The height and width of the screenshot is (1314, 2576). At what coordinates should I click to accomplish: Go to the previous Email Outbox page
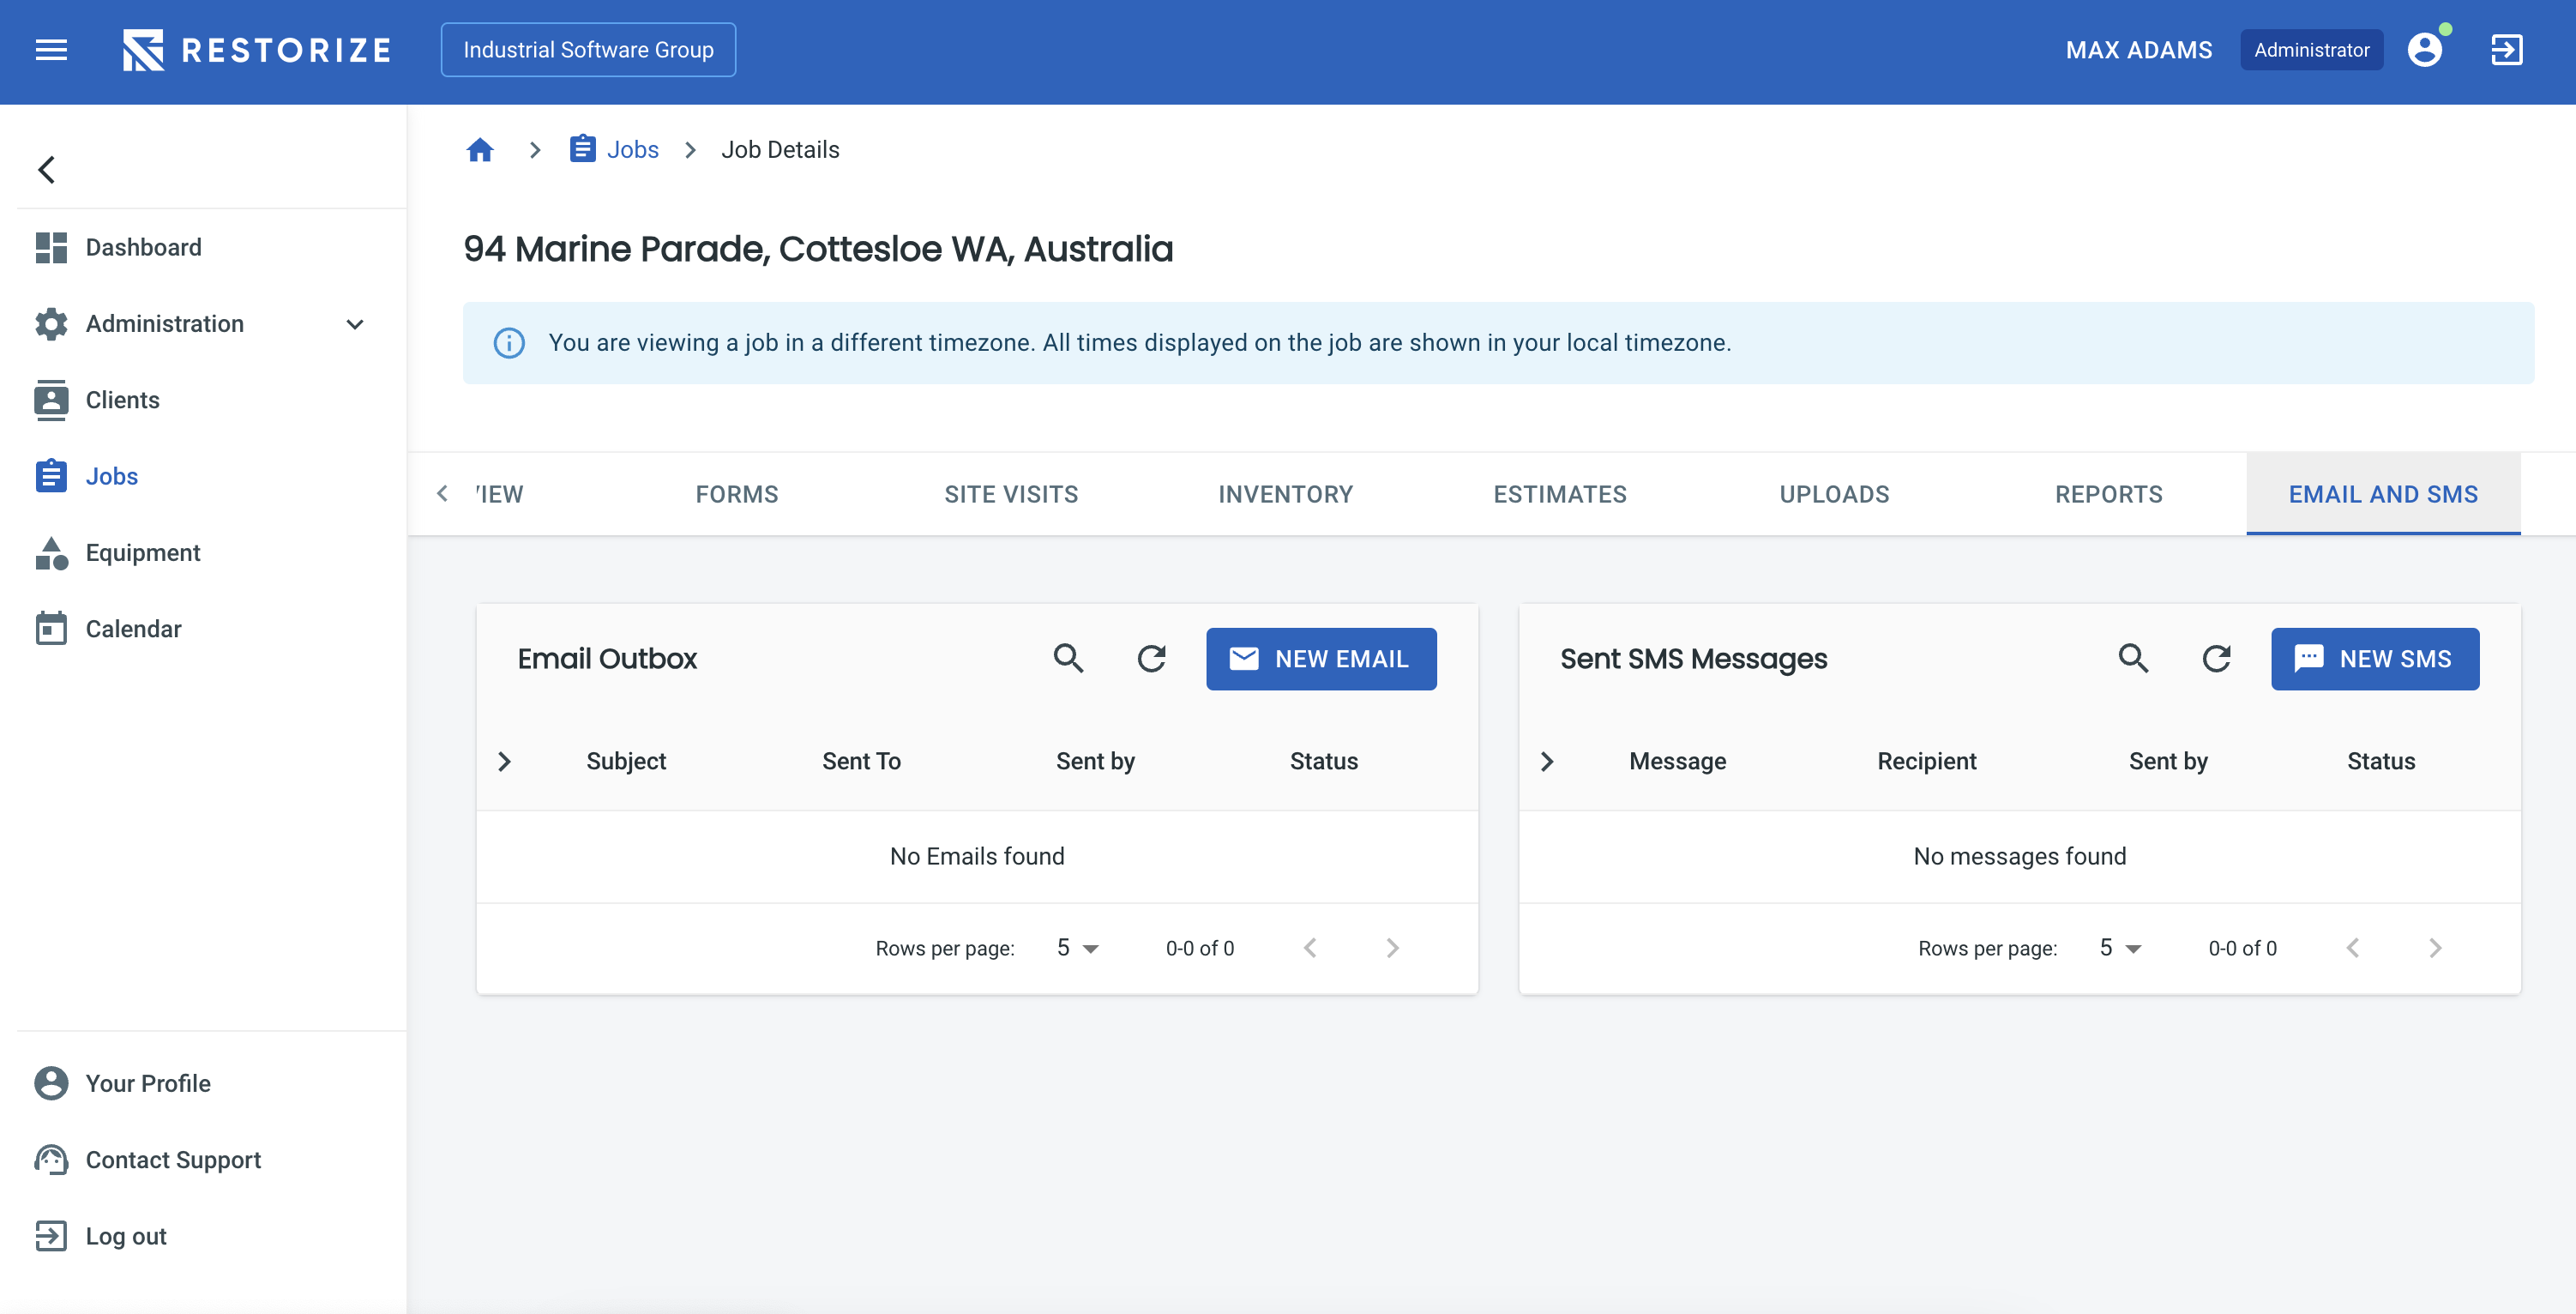click(1310, 948)
